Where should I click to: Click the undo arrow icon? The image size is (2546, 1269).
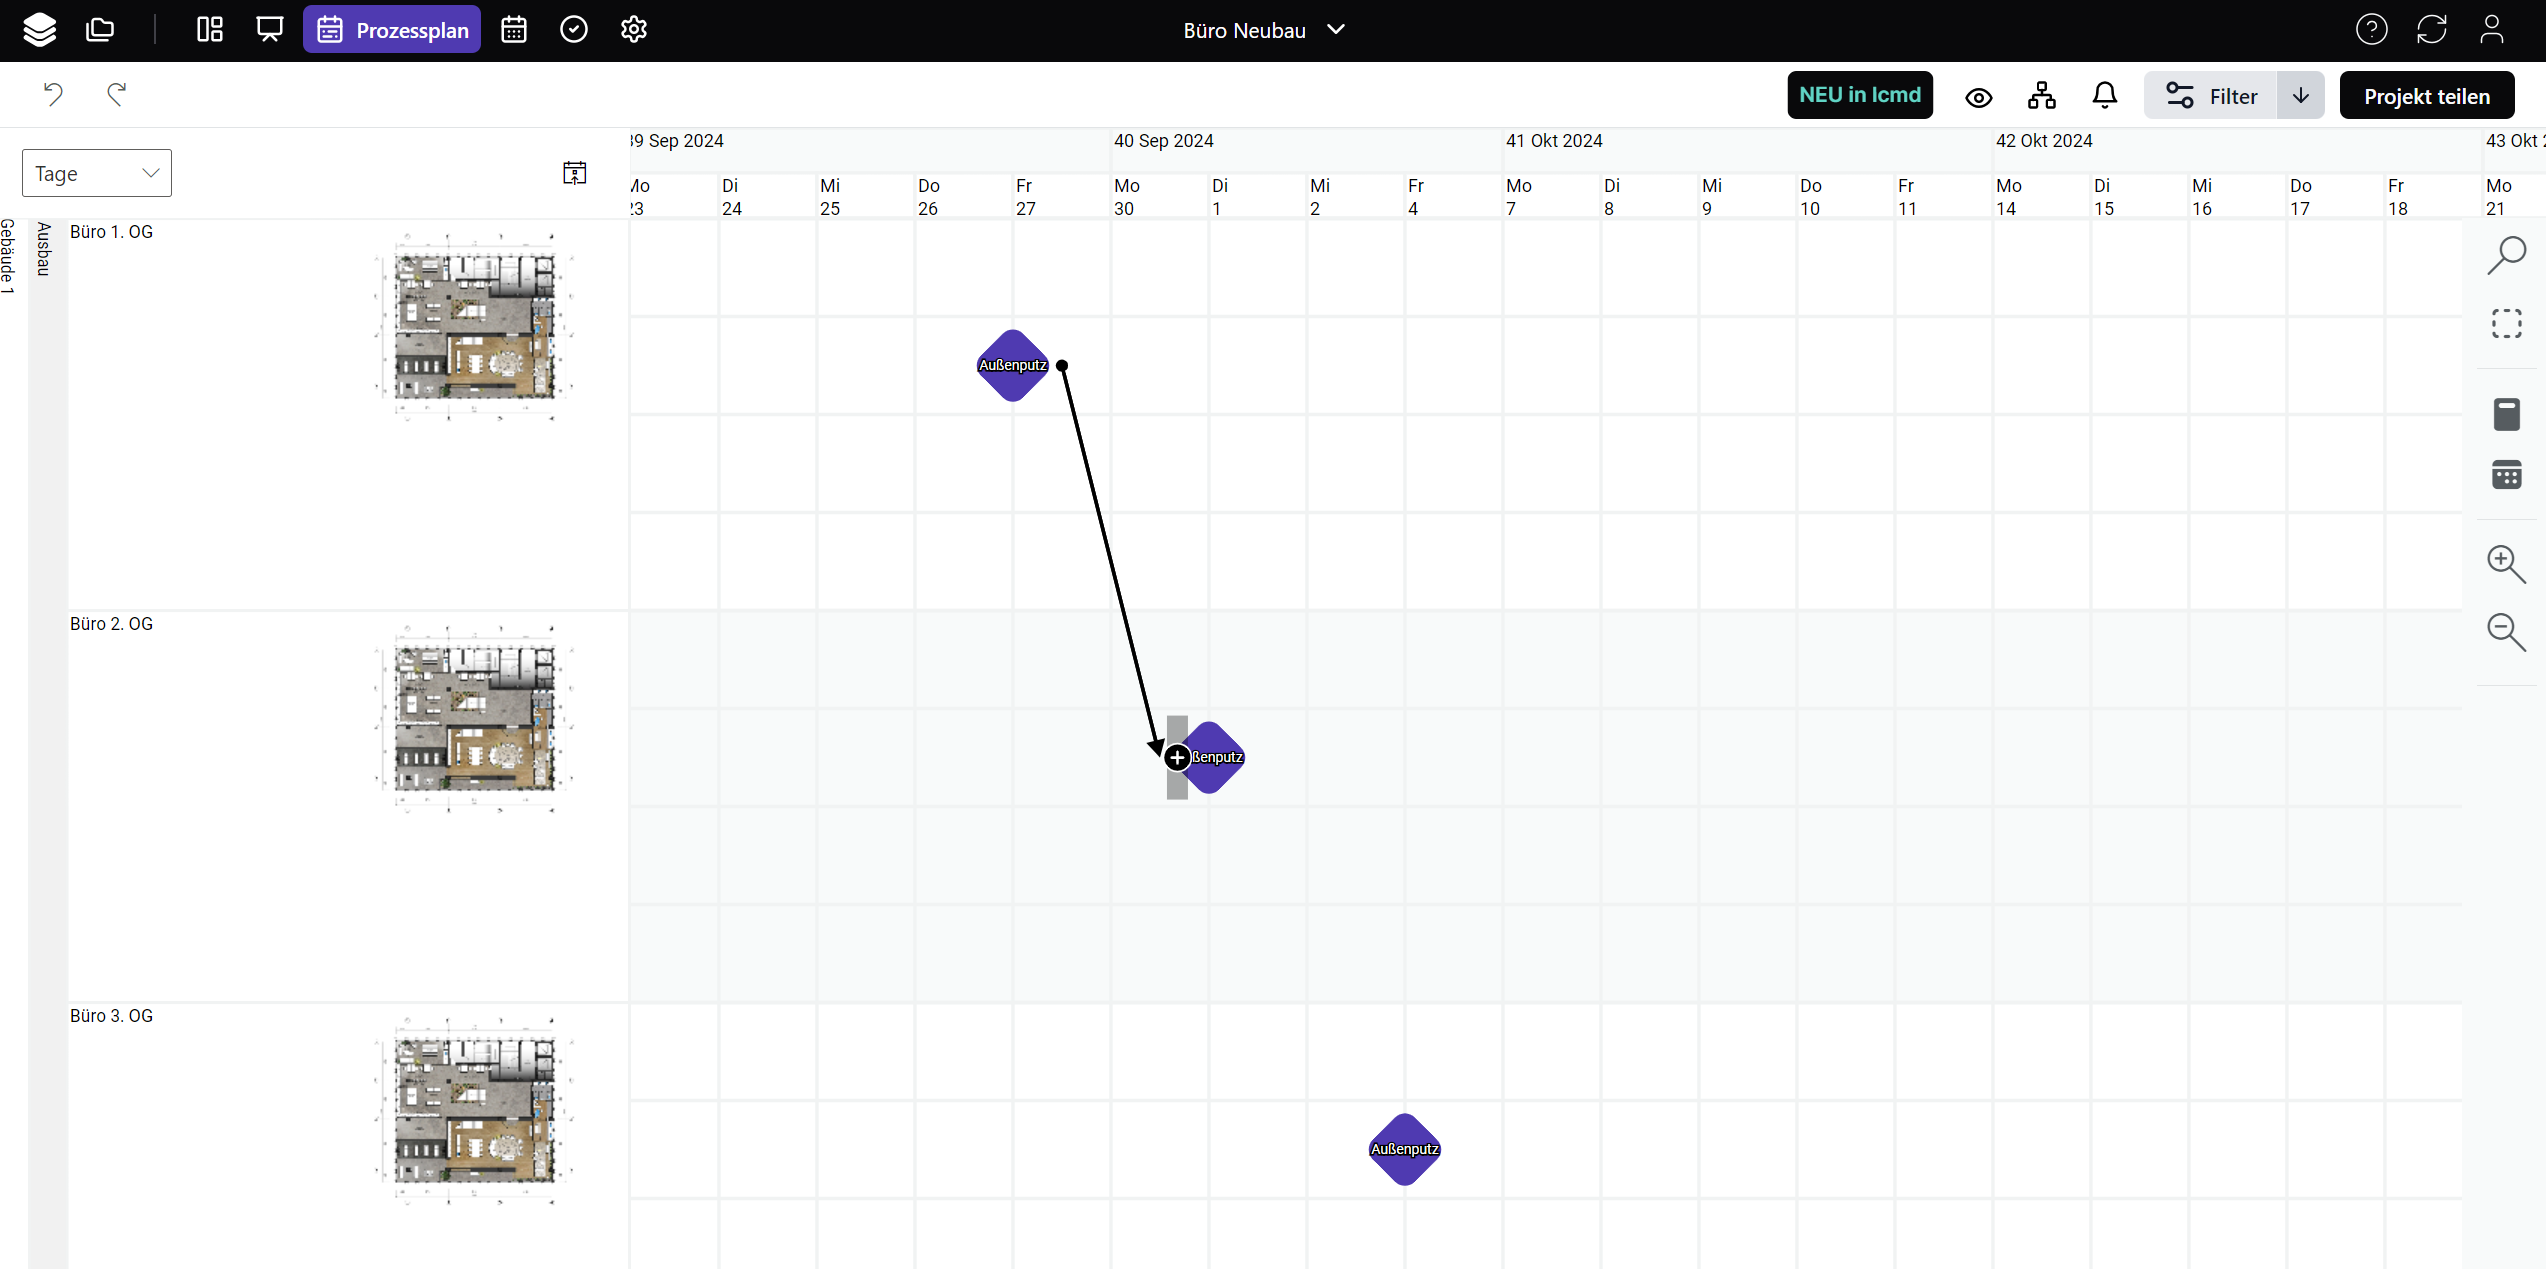(x=53, y=94)
